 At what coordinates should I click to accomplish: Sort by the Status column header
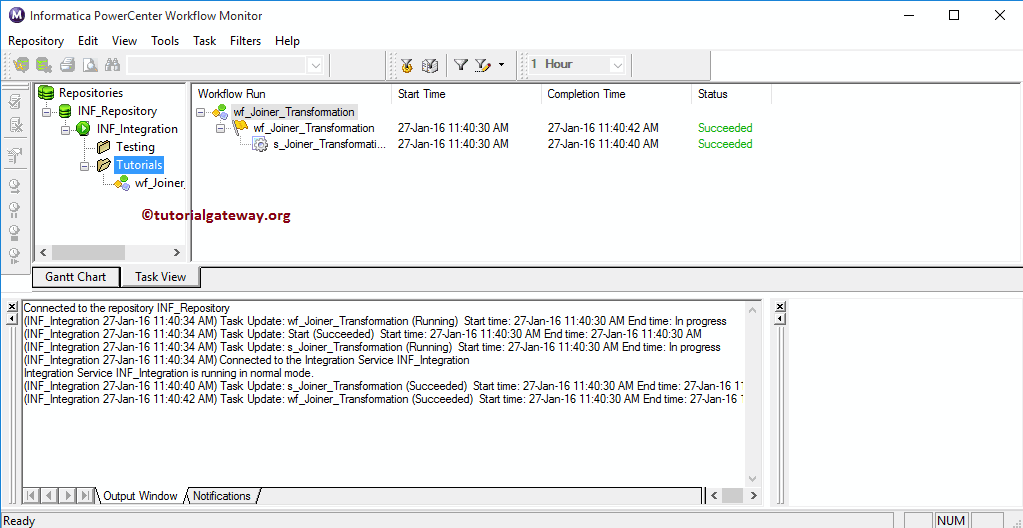click(731, 94)
